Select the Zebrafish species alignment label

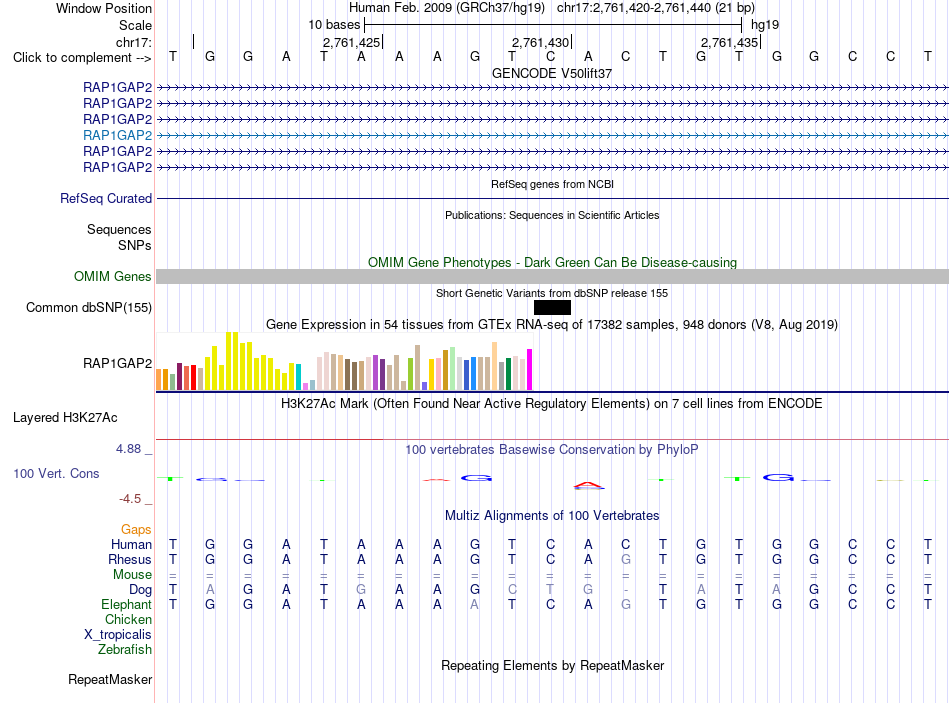pyautogui.click(x=125, y=649)
